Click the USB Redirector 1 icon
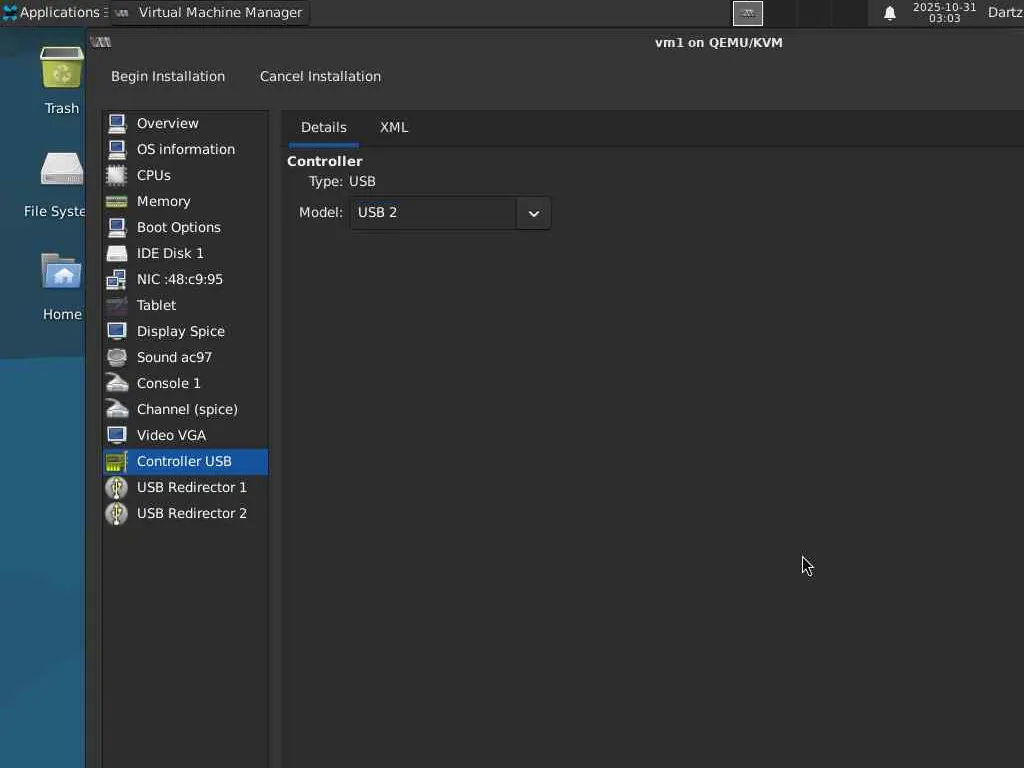Screen dimensions: 1024x768 click(117, 487)
